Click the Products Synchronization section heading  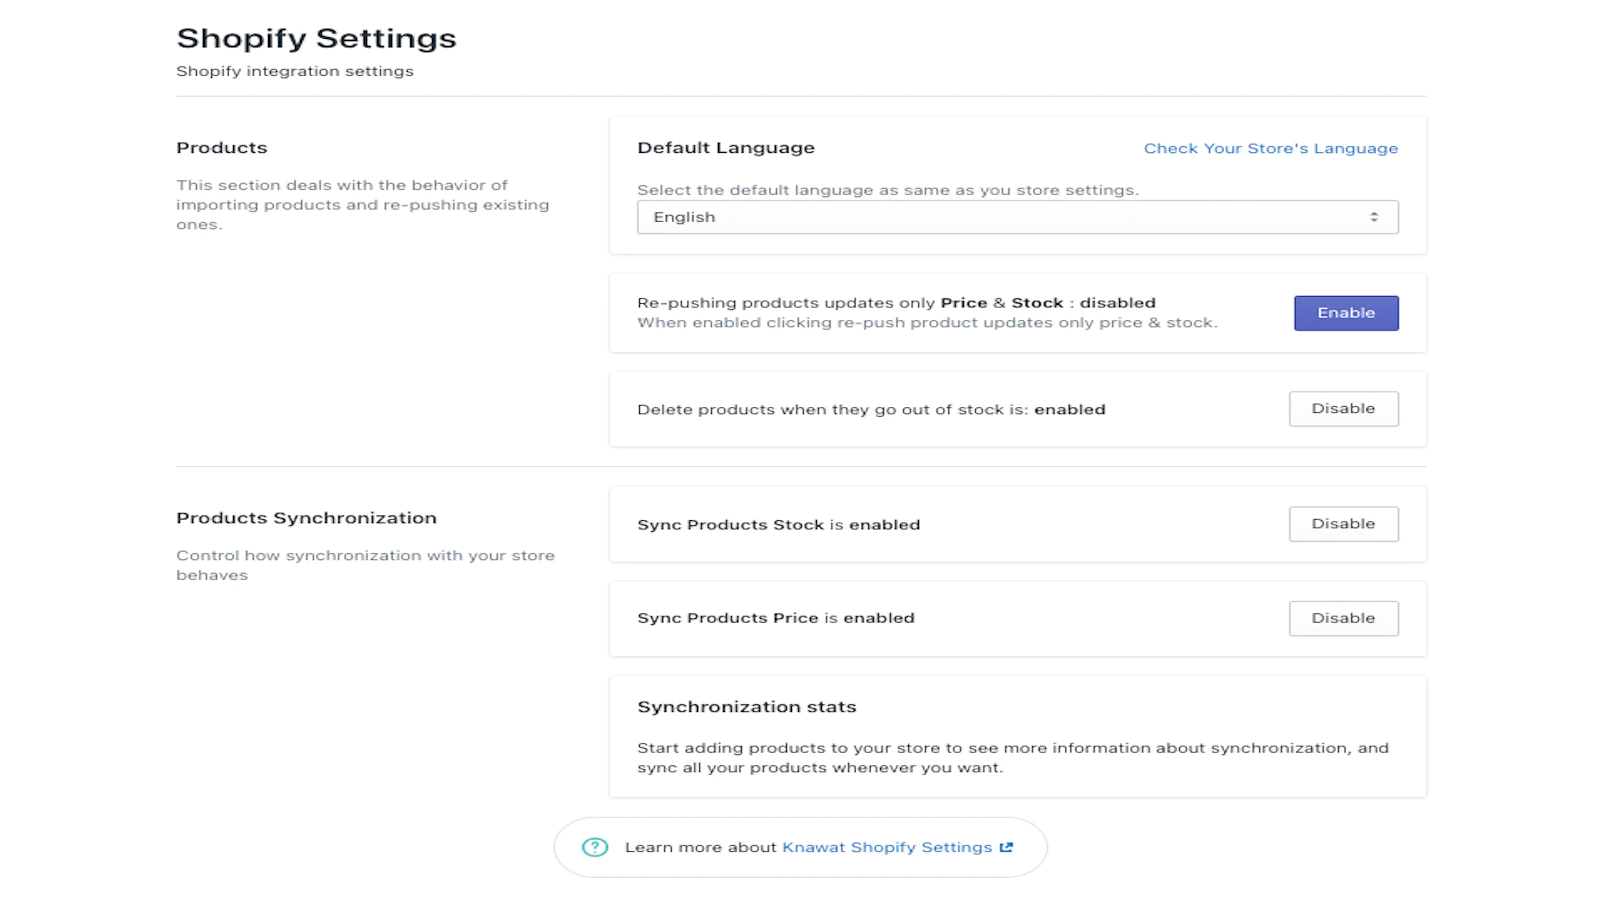pos(307,518)
